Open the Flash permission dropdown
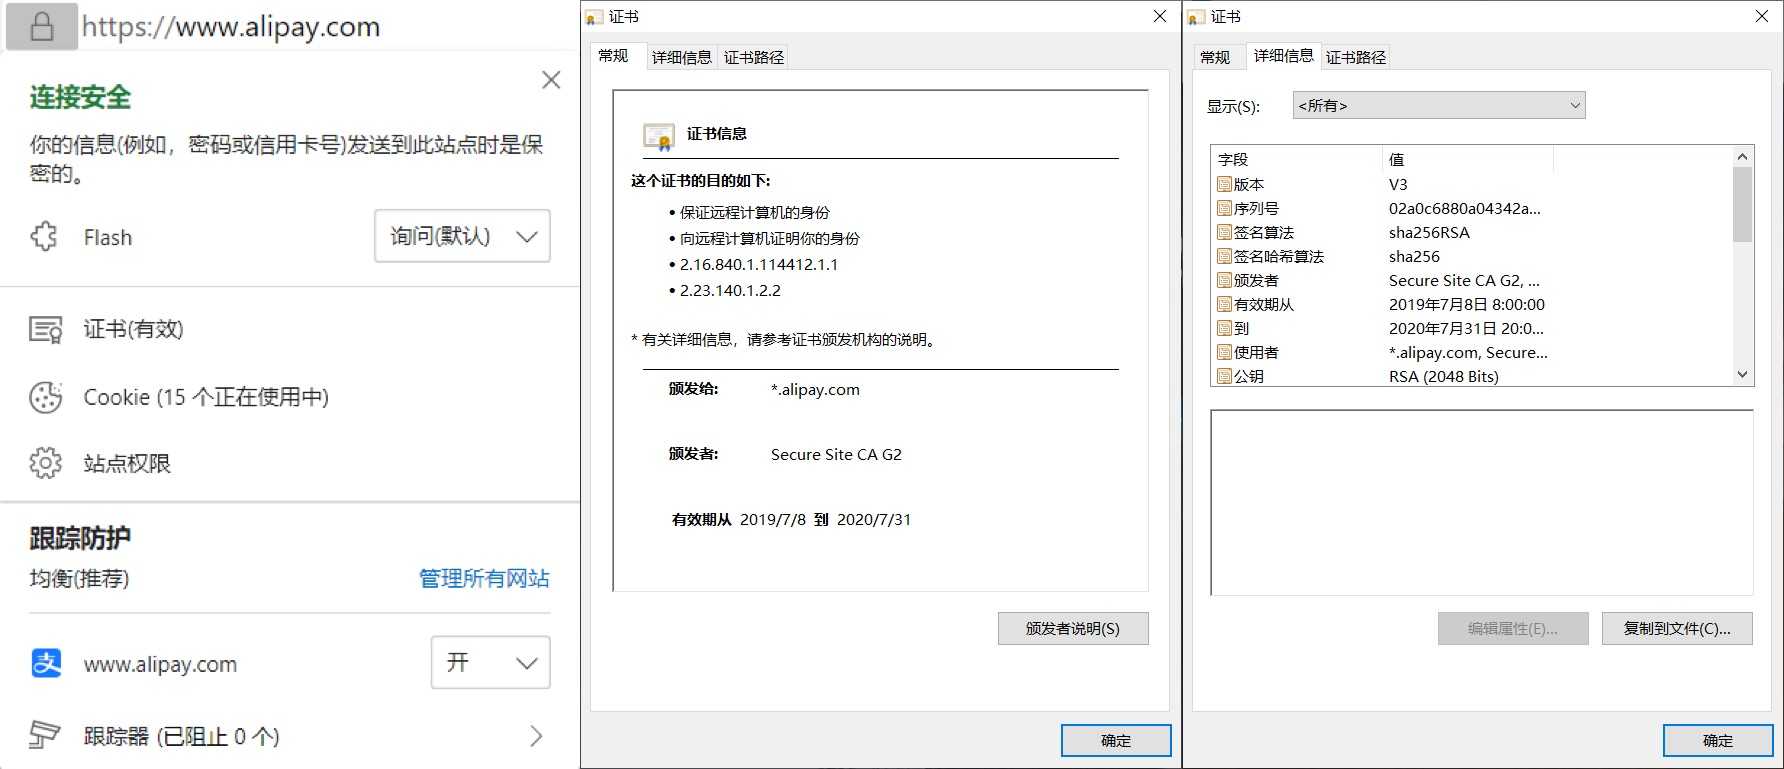1784x769 pixels. (462, 236)
